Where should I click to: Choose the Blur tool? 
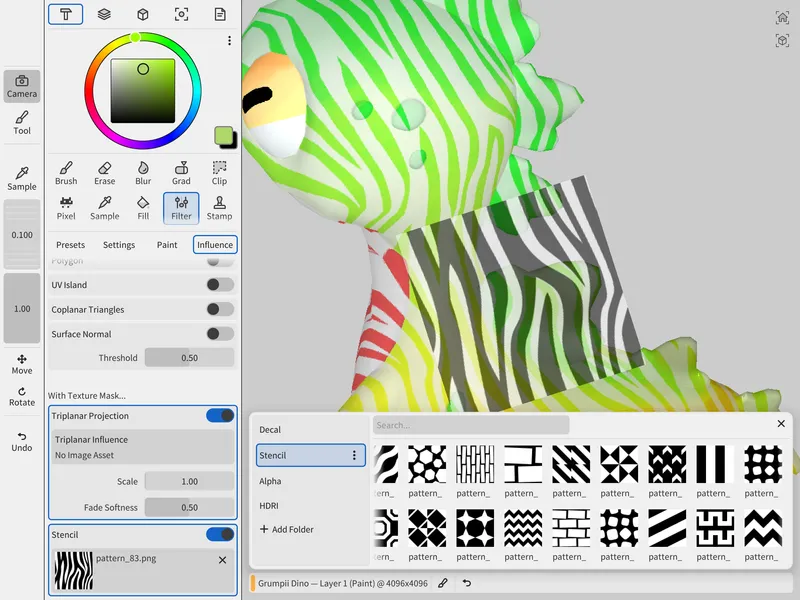(x=143, y=173)
